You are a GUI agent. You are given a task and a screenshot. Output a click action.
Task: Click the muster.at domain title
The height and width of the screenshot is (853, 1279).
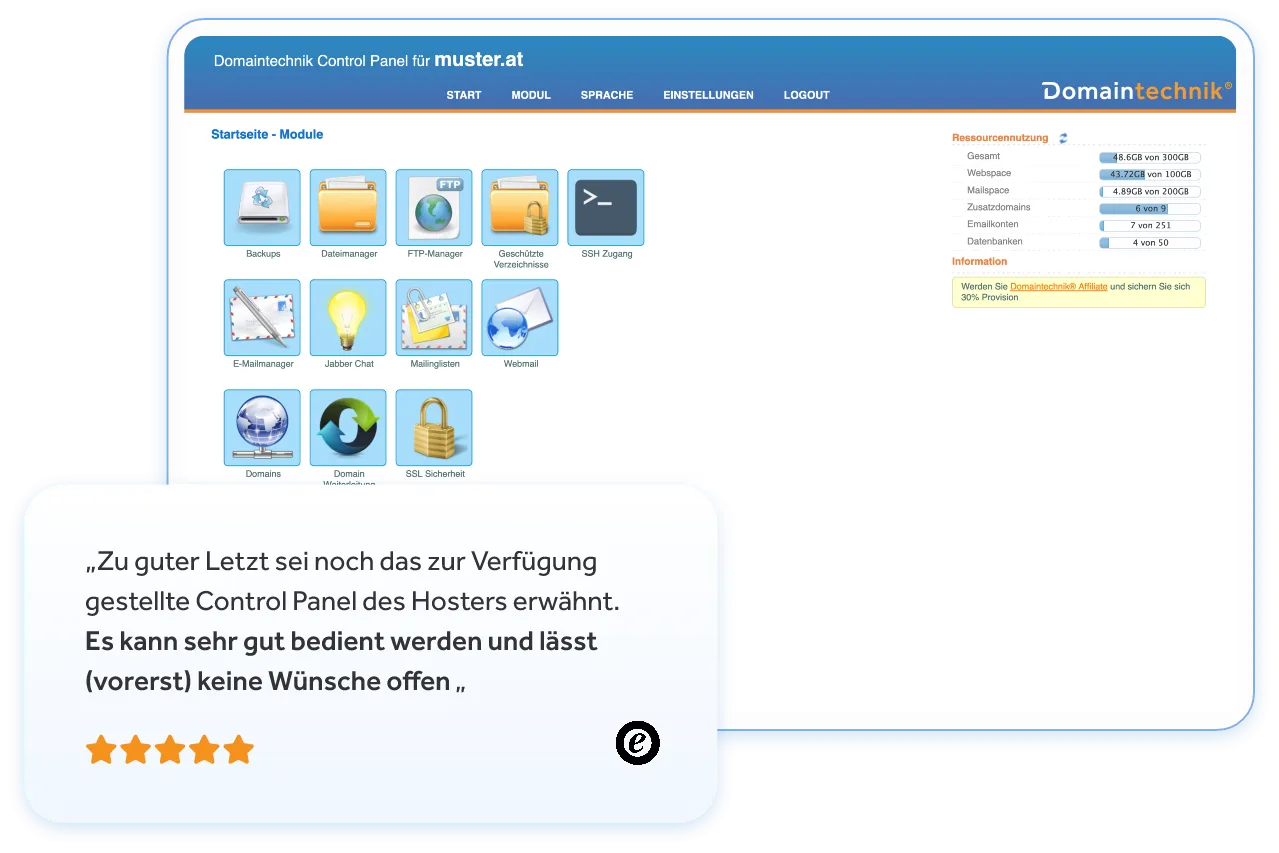[479, 60]
